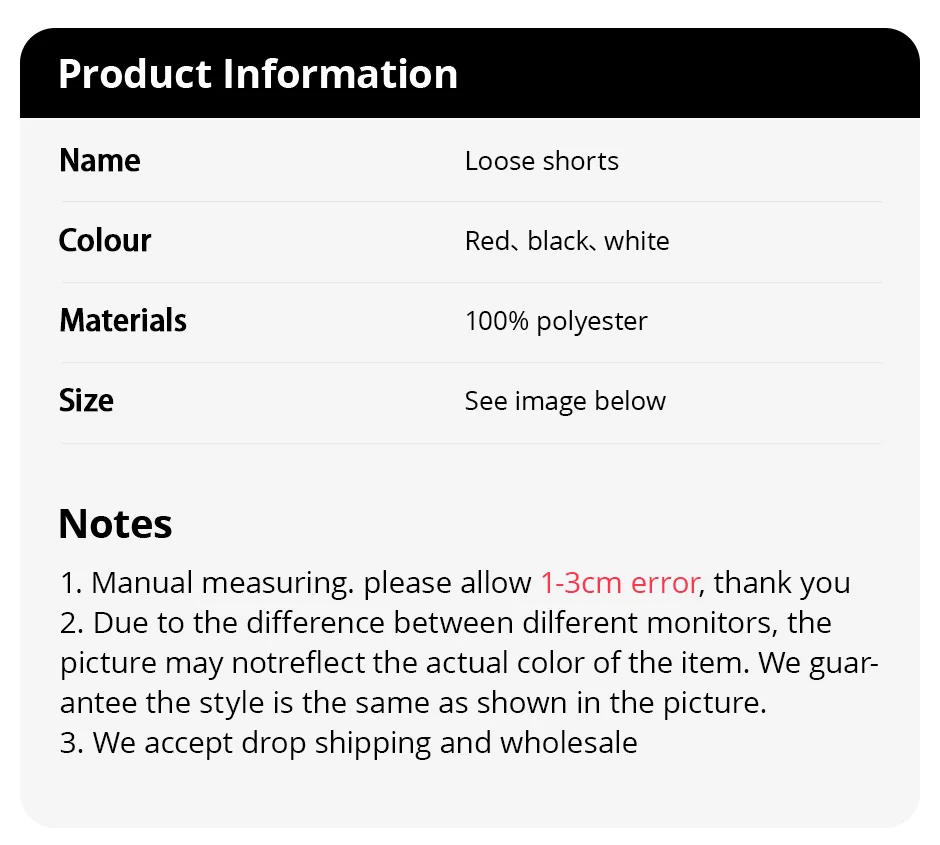
Task: Click the word Red in Colour values
Action: (487, 241)
